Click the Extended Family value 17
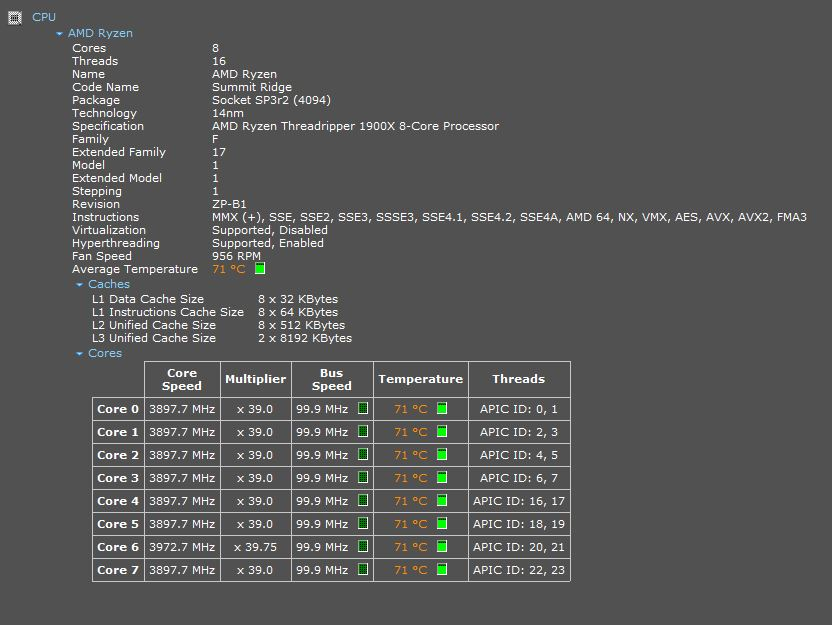832x625 pixels. (219, 152)
